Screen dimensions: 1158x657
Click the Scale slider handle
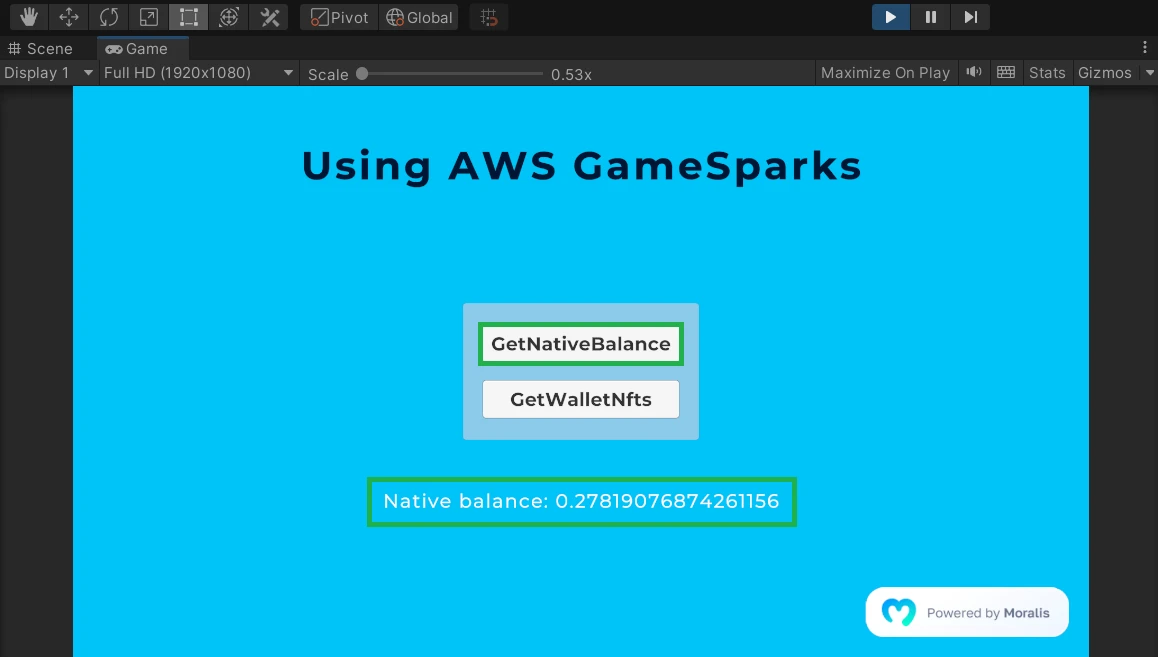pyautogui.click(x=362, y=74)
